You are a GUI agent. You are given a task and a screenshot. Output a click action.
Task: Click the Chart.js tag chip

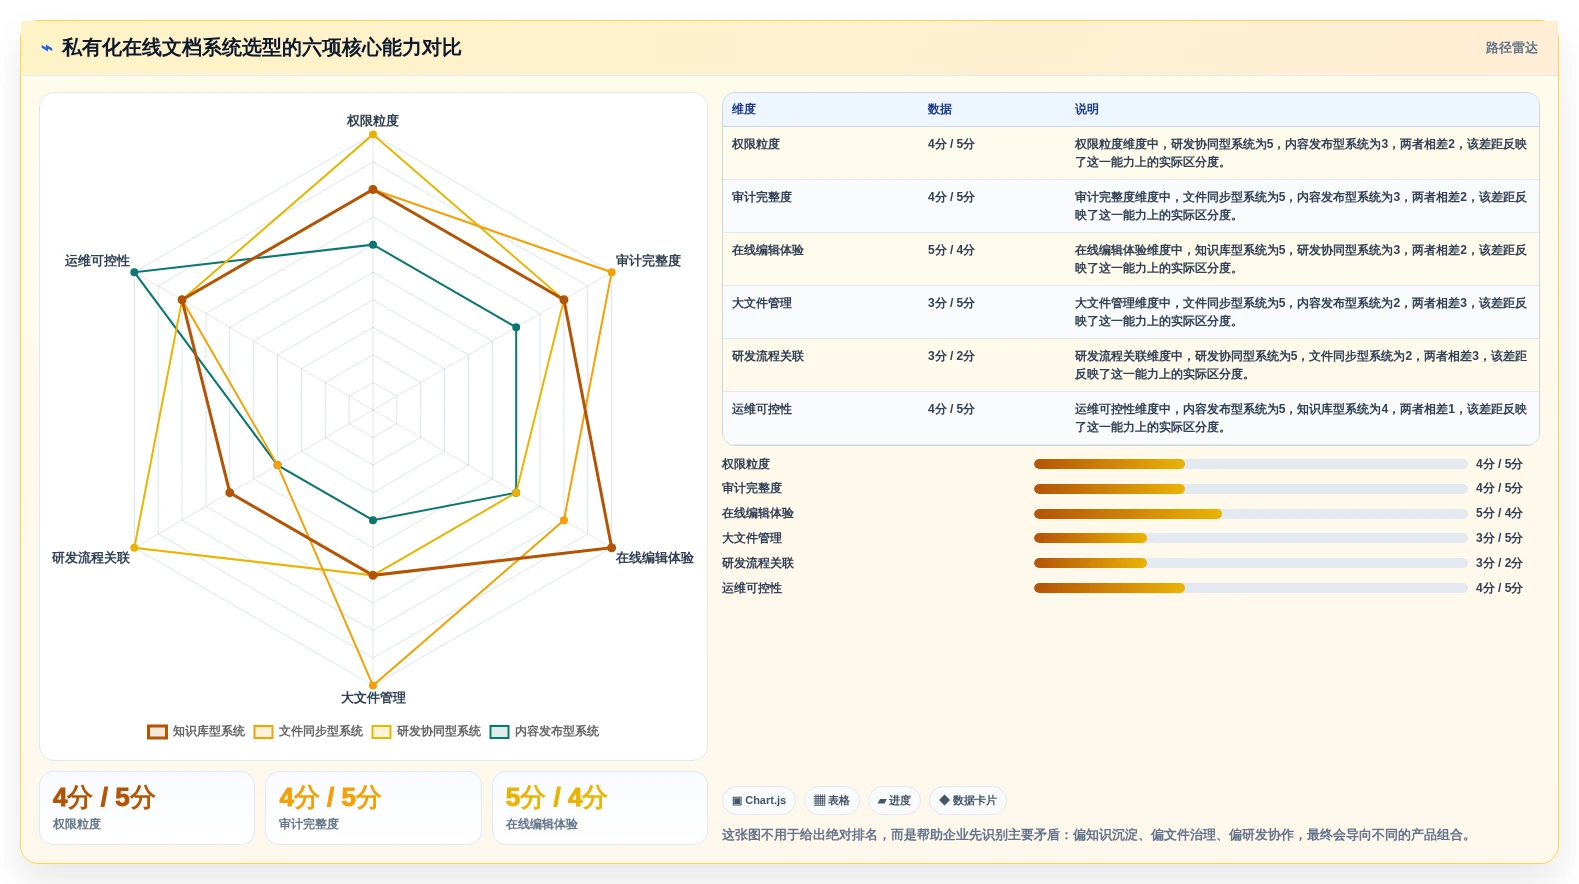[759, 800]
